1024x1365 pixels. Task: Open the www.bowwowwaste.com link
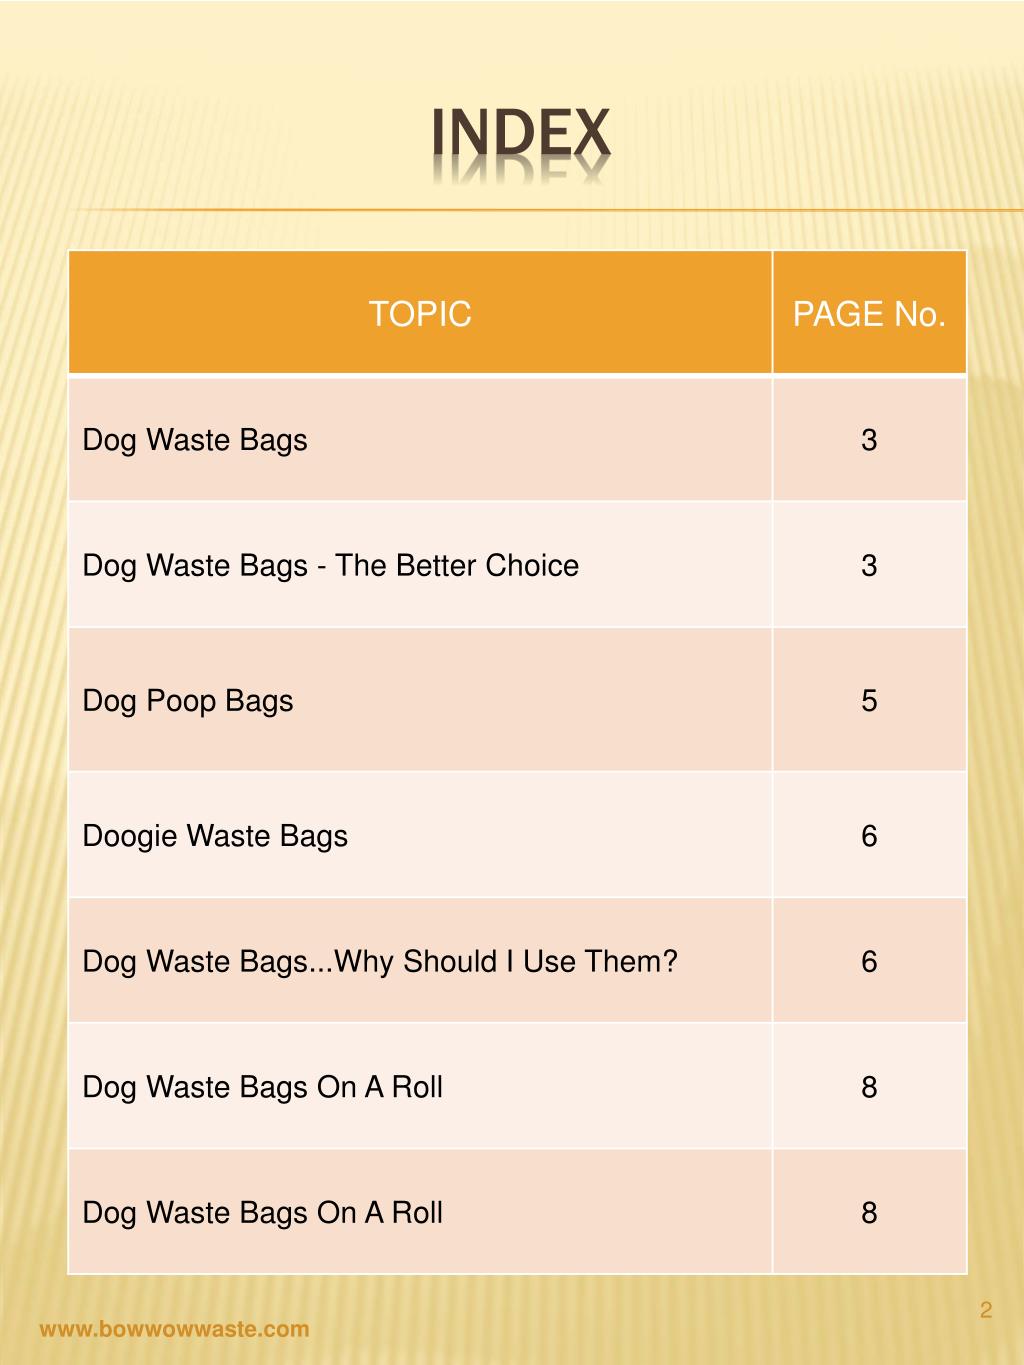click(x=174, y=1329)
